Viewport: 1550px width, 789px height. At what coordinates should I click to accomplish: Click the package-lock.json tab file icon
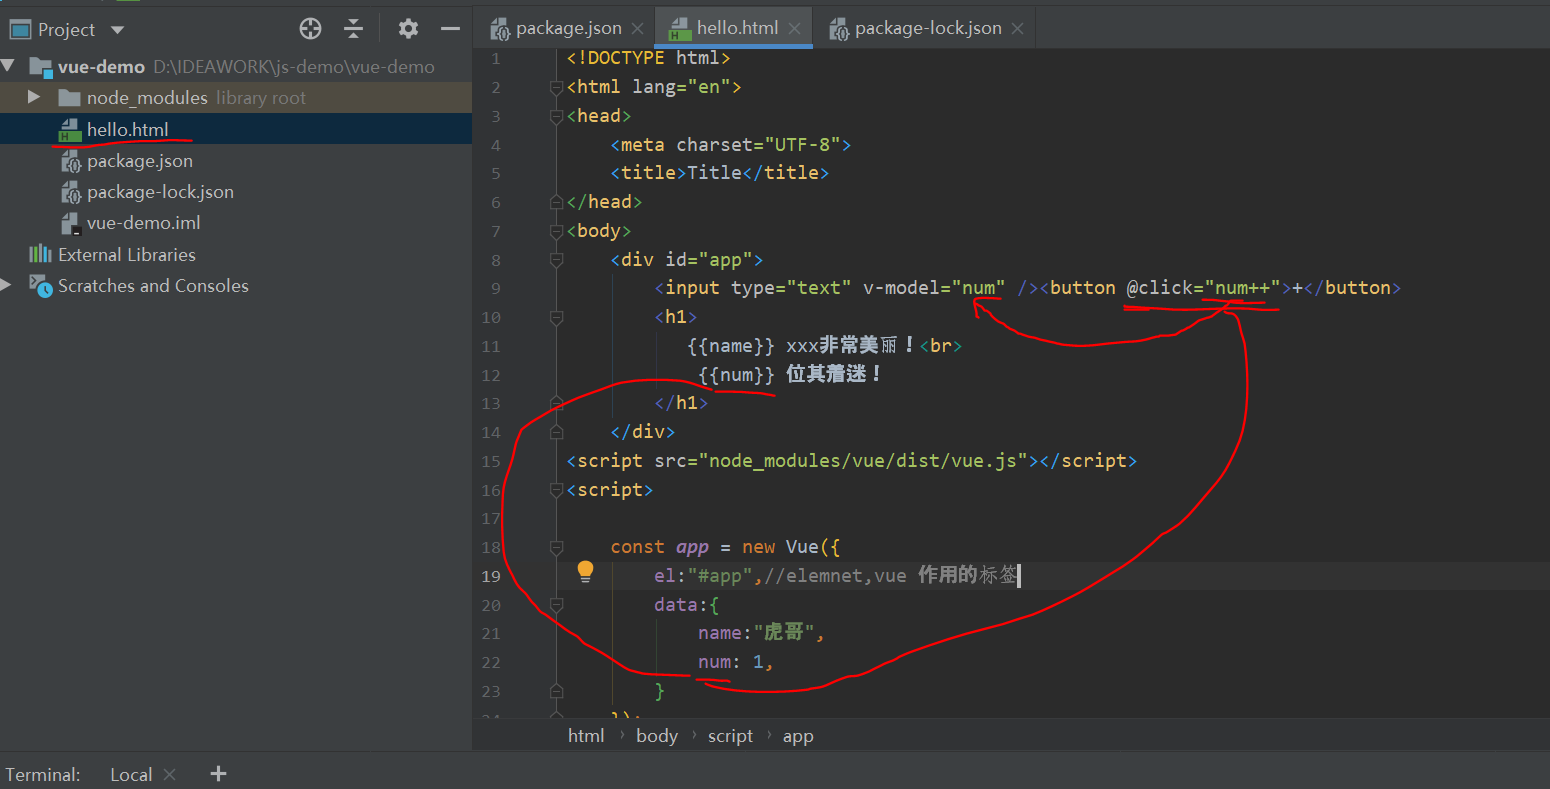(839, 28)
